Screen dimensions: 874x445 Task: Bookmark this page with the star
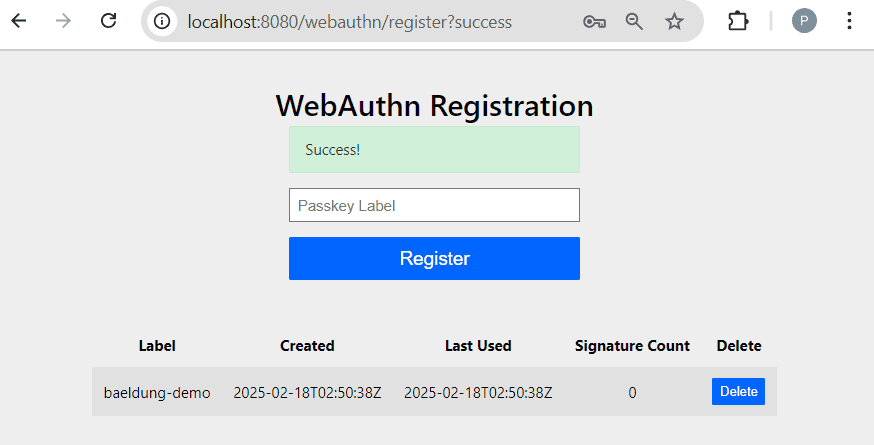pos(675,21)
